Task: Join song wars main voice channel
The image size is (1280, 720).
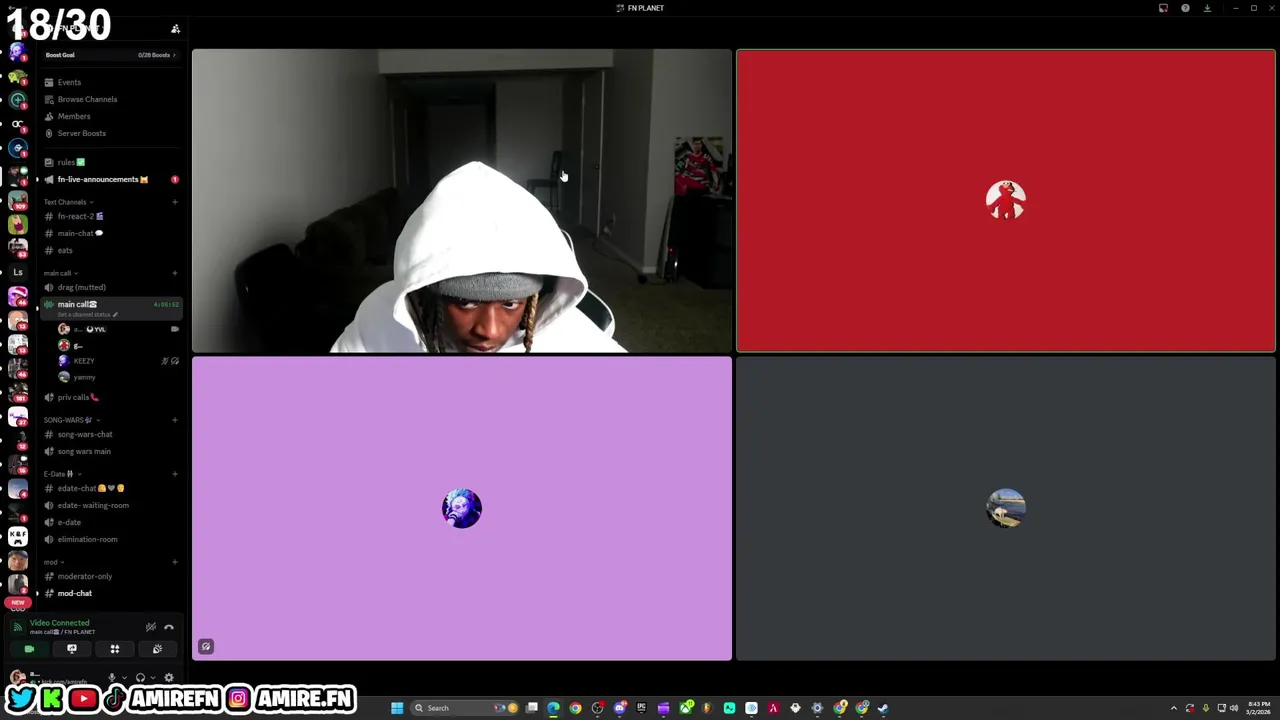Action: pyautogui.click(x=110, y=451)
